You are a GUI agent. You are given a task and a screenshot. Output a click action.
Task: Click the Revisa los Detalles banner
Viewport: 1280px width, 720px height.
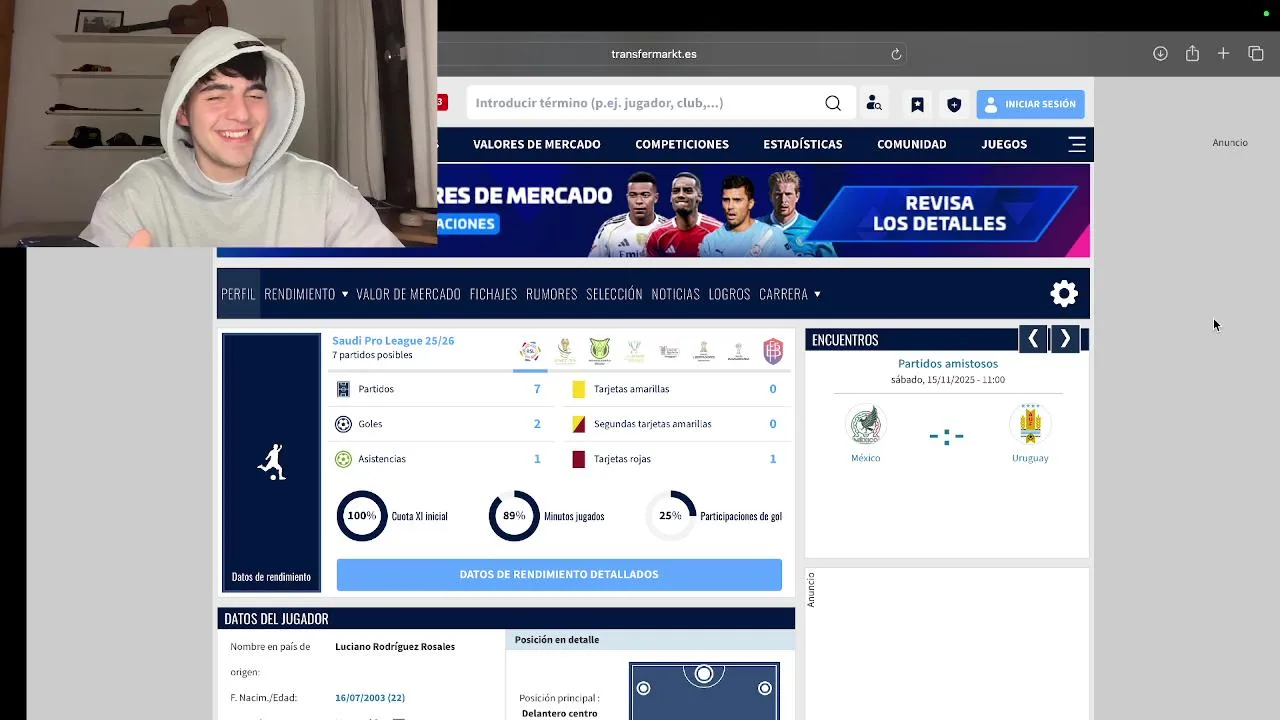[939, 213]
